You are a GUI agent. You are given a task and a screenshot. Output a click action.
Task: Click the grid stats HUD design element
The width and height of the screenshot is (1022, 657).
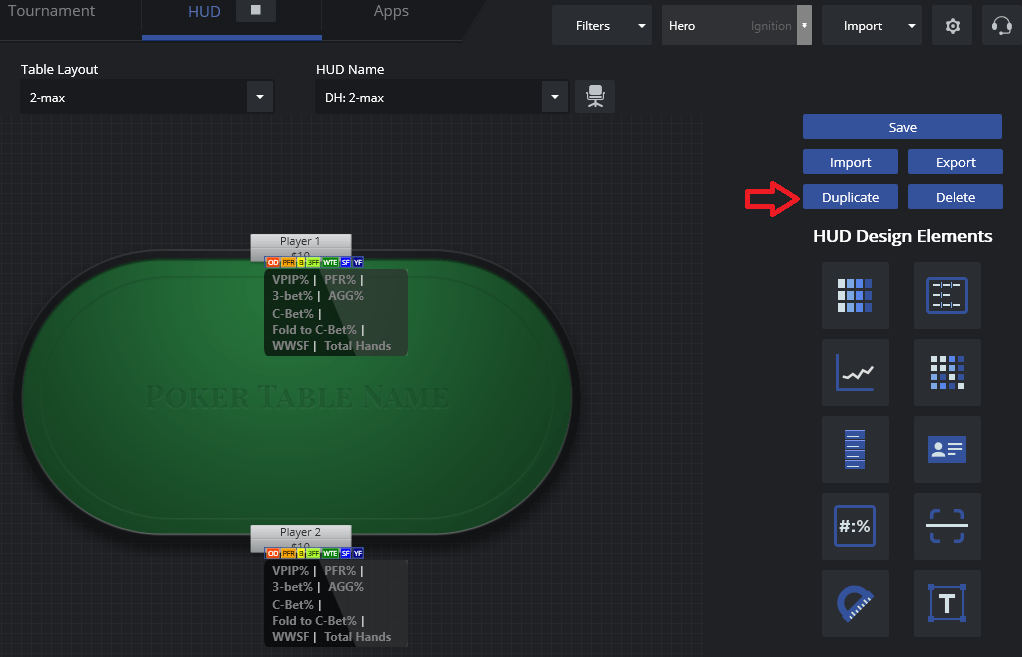click(x=854, y=295)
